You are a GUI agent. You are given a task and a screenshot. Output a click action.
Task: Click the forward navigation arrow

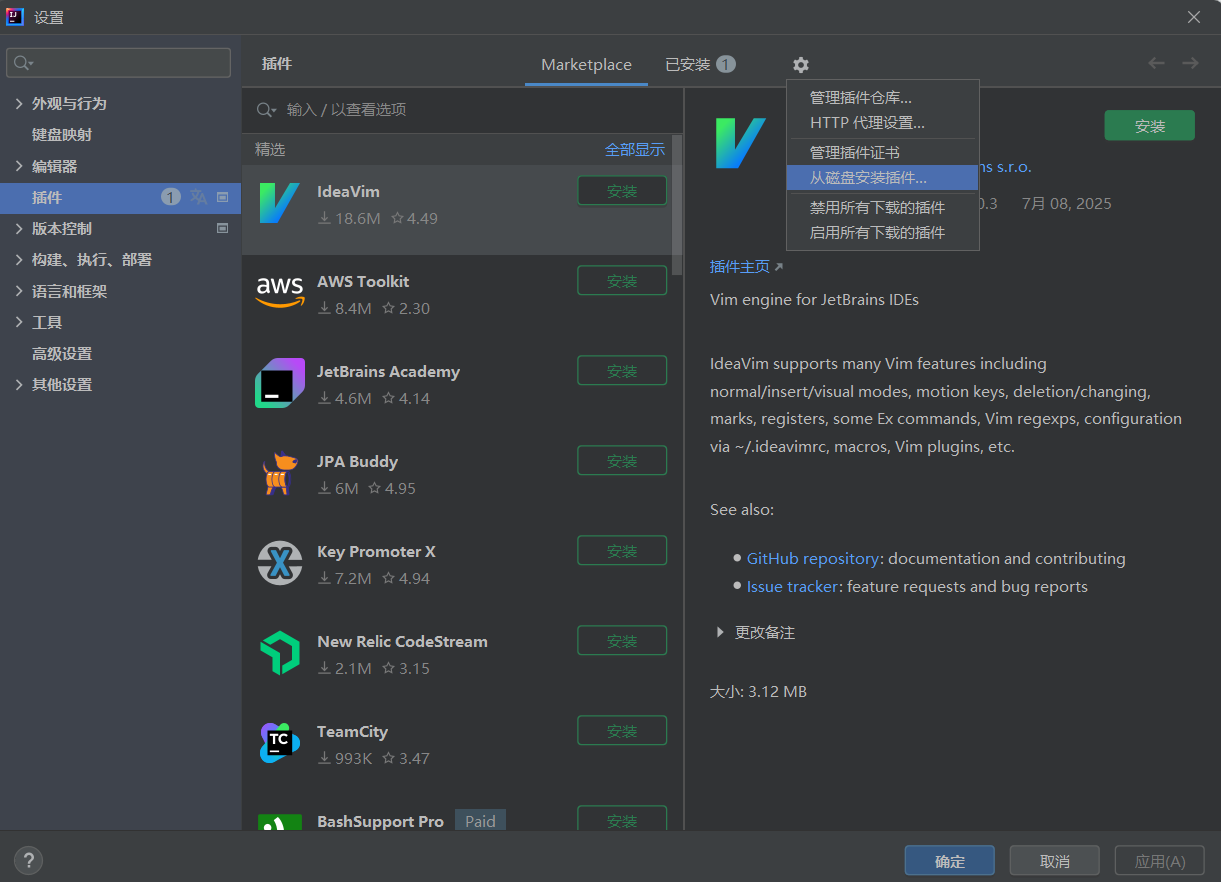1190,63
